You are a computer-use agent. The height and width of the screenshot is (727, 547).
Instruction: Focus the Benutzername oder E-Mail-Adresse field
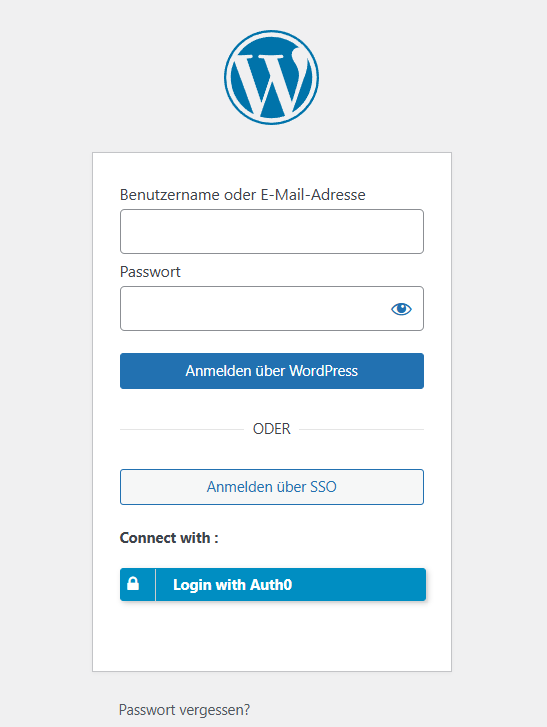(x=272, y=231)
